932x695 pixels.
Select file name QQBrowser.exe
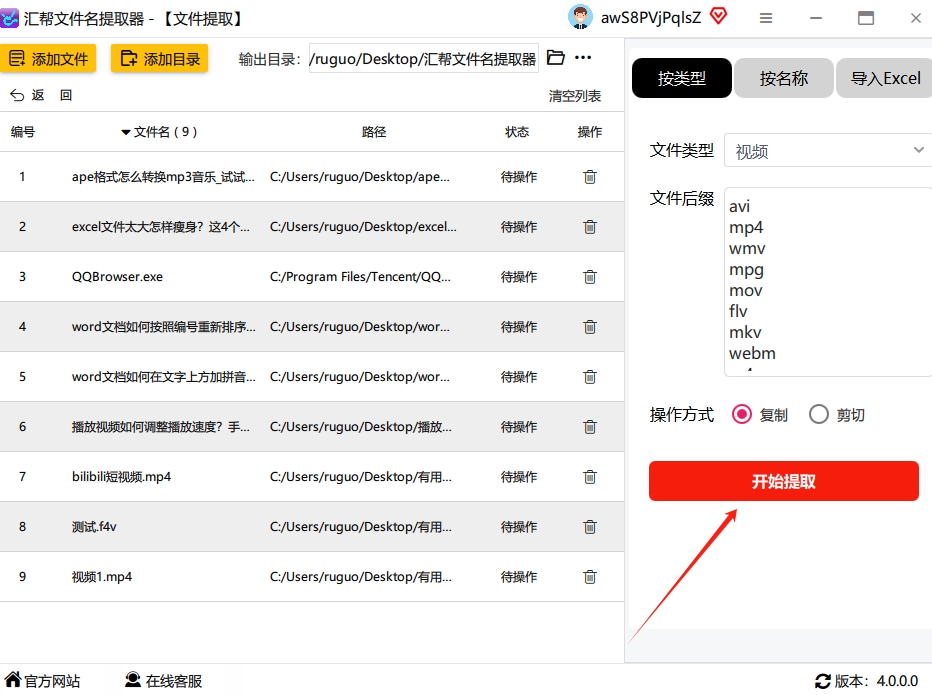pyautogui.click(x=117, y=276)
